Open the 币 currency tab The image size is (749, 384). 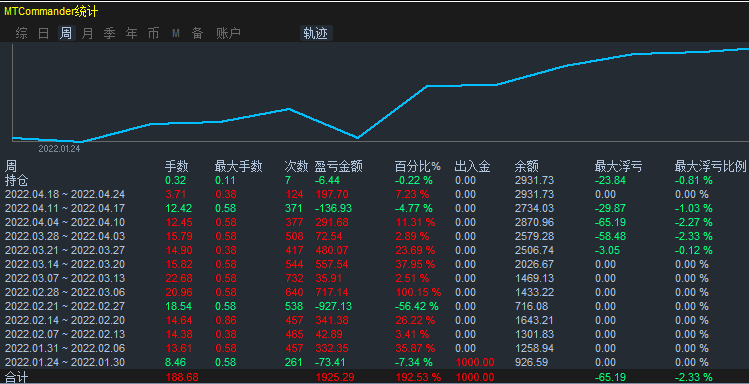pyautogui.click(x=153, y=33)
